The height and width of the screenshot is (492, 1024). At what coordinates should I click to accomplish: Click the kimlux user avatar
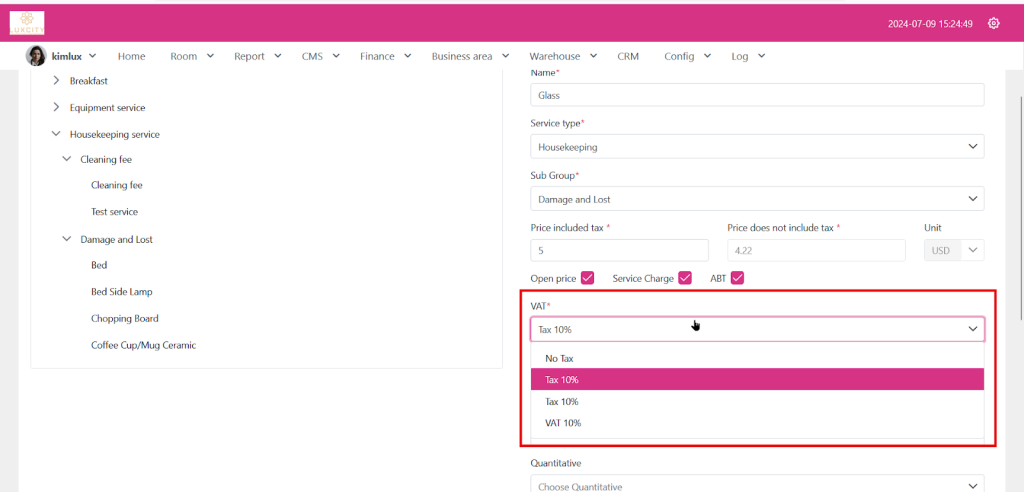click(36, 56)
